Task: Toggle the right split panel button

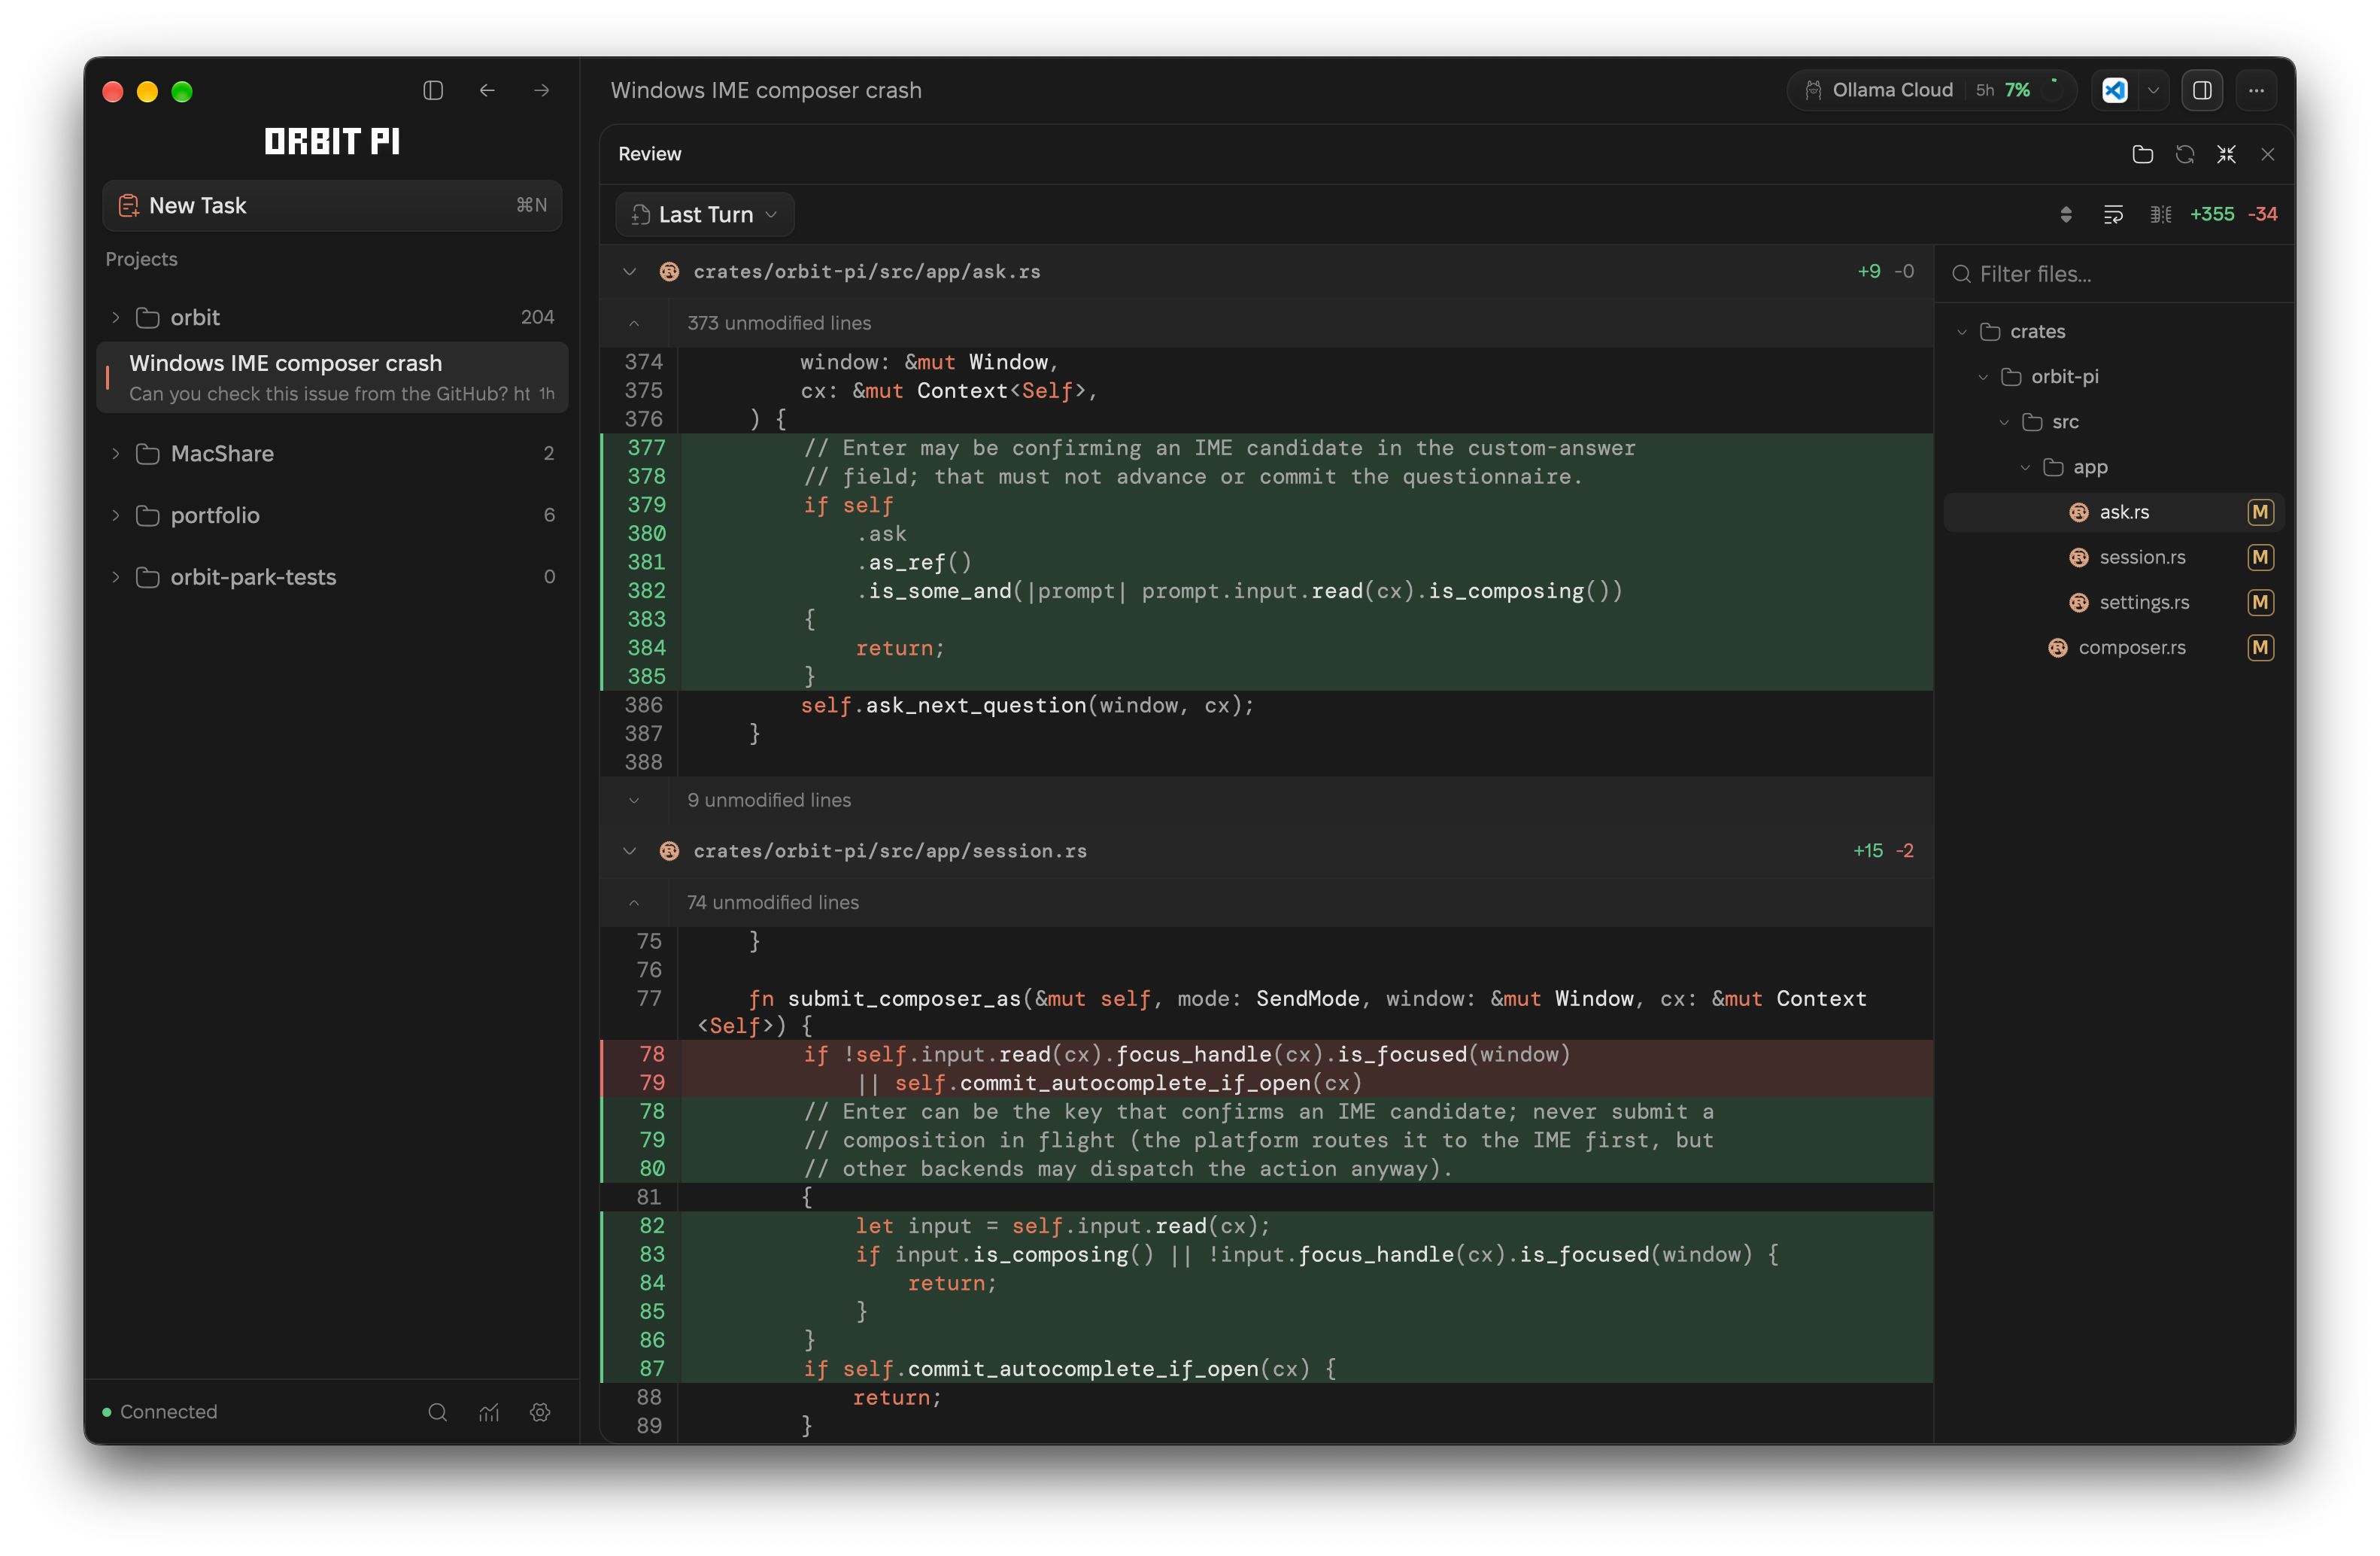Action: (2202, 90)
